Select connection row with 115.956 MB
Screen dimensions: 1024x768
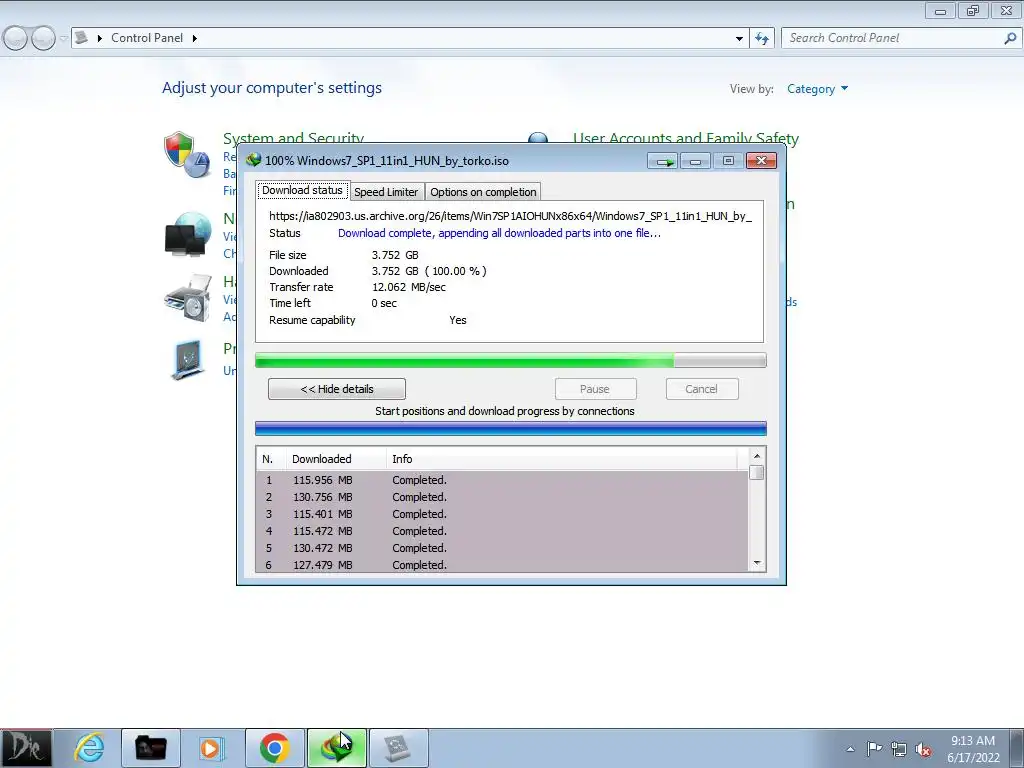click(x=503, y=480)
